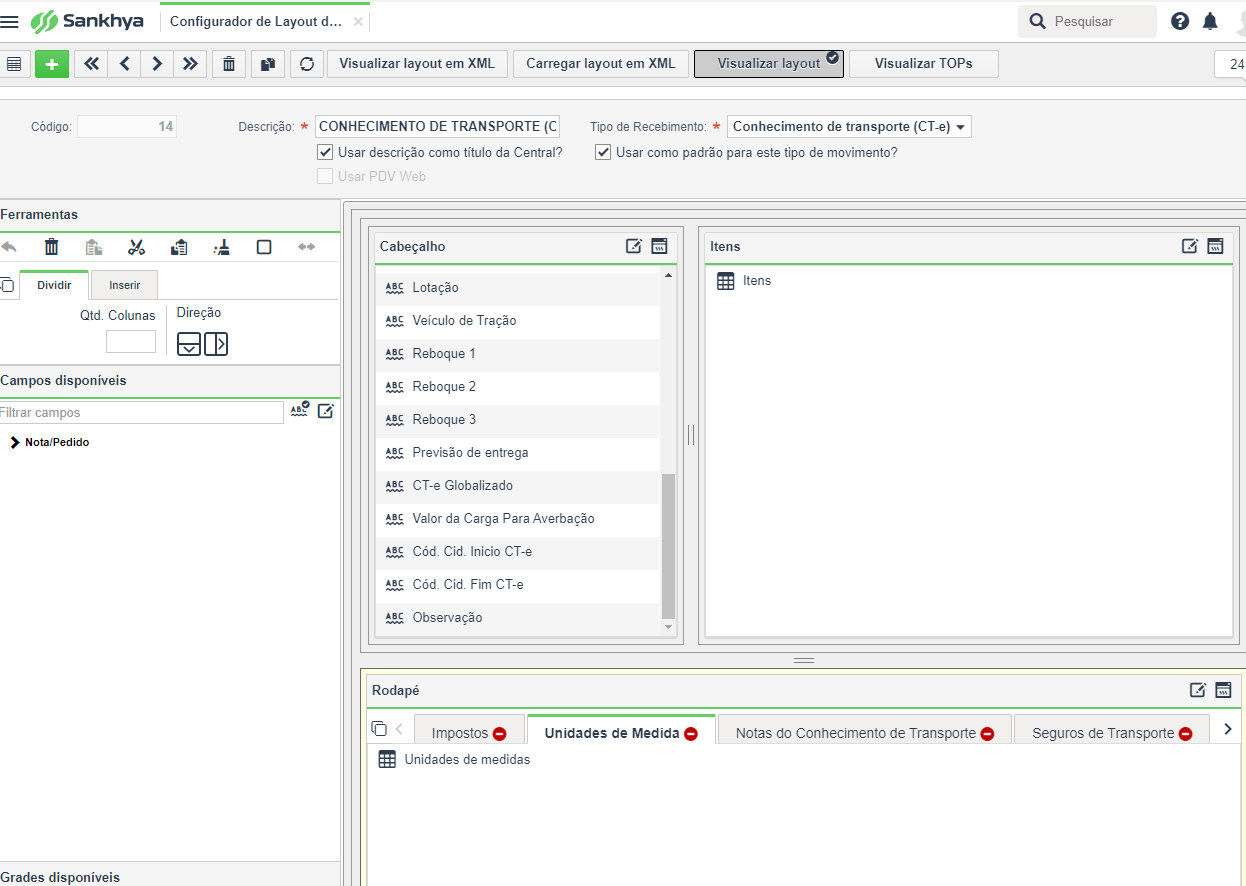
Task: Toggle the Usar PDV Web checkbox
Action: [324, 176]
